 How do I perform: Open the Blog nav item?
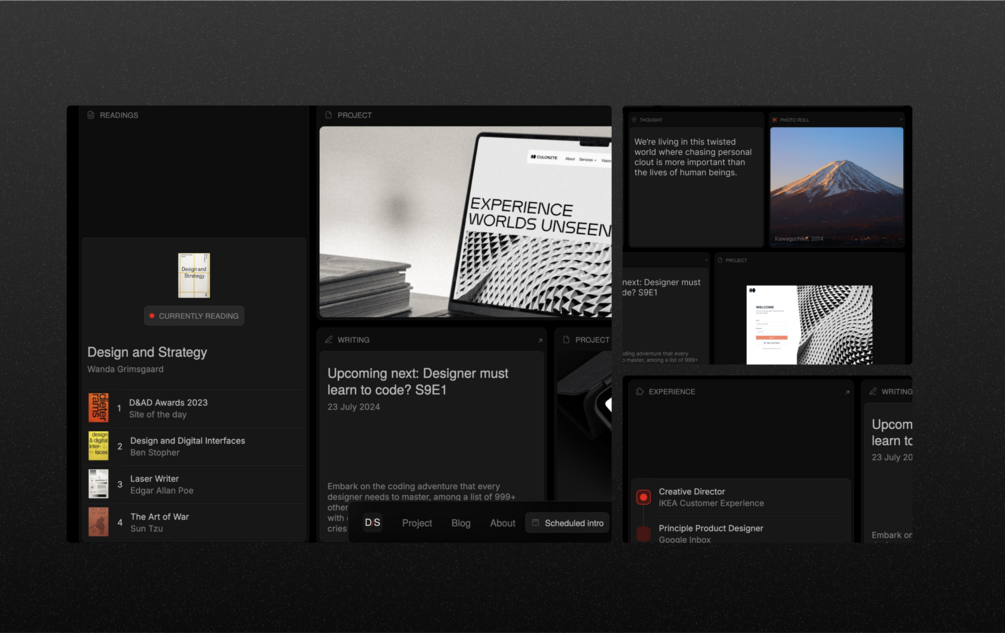pos(461,523)
